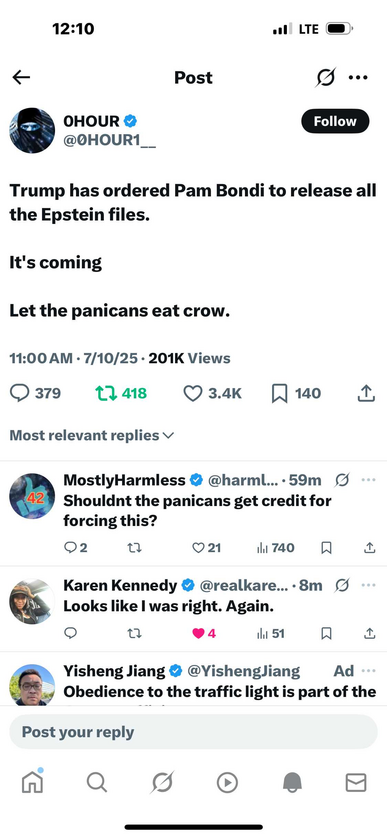Open Notifications bell in bottom bar

292,783
